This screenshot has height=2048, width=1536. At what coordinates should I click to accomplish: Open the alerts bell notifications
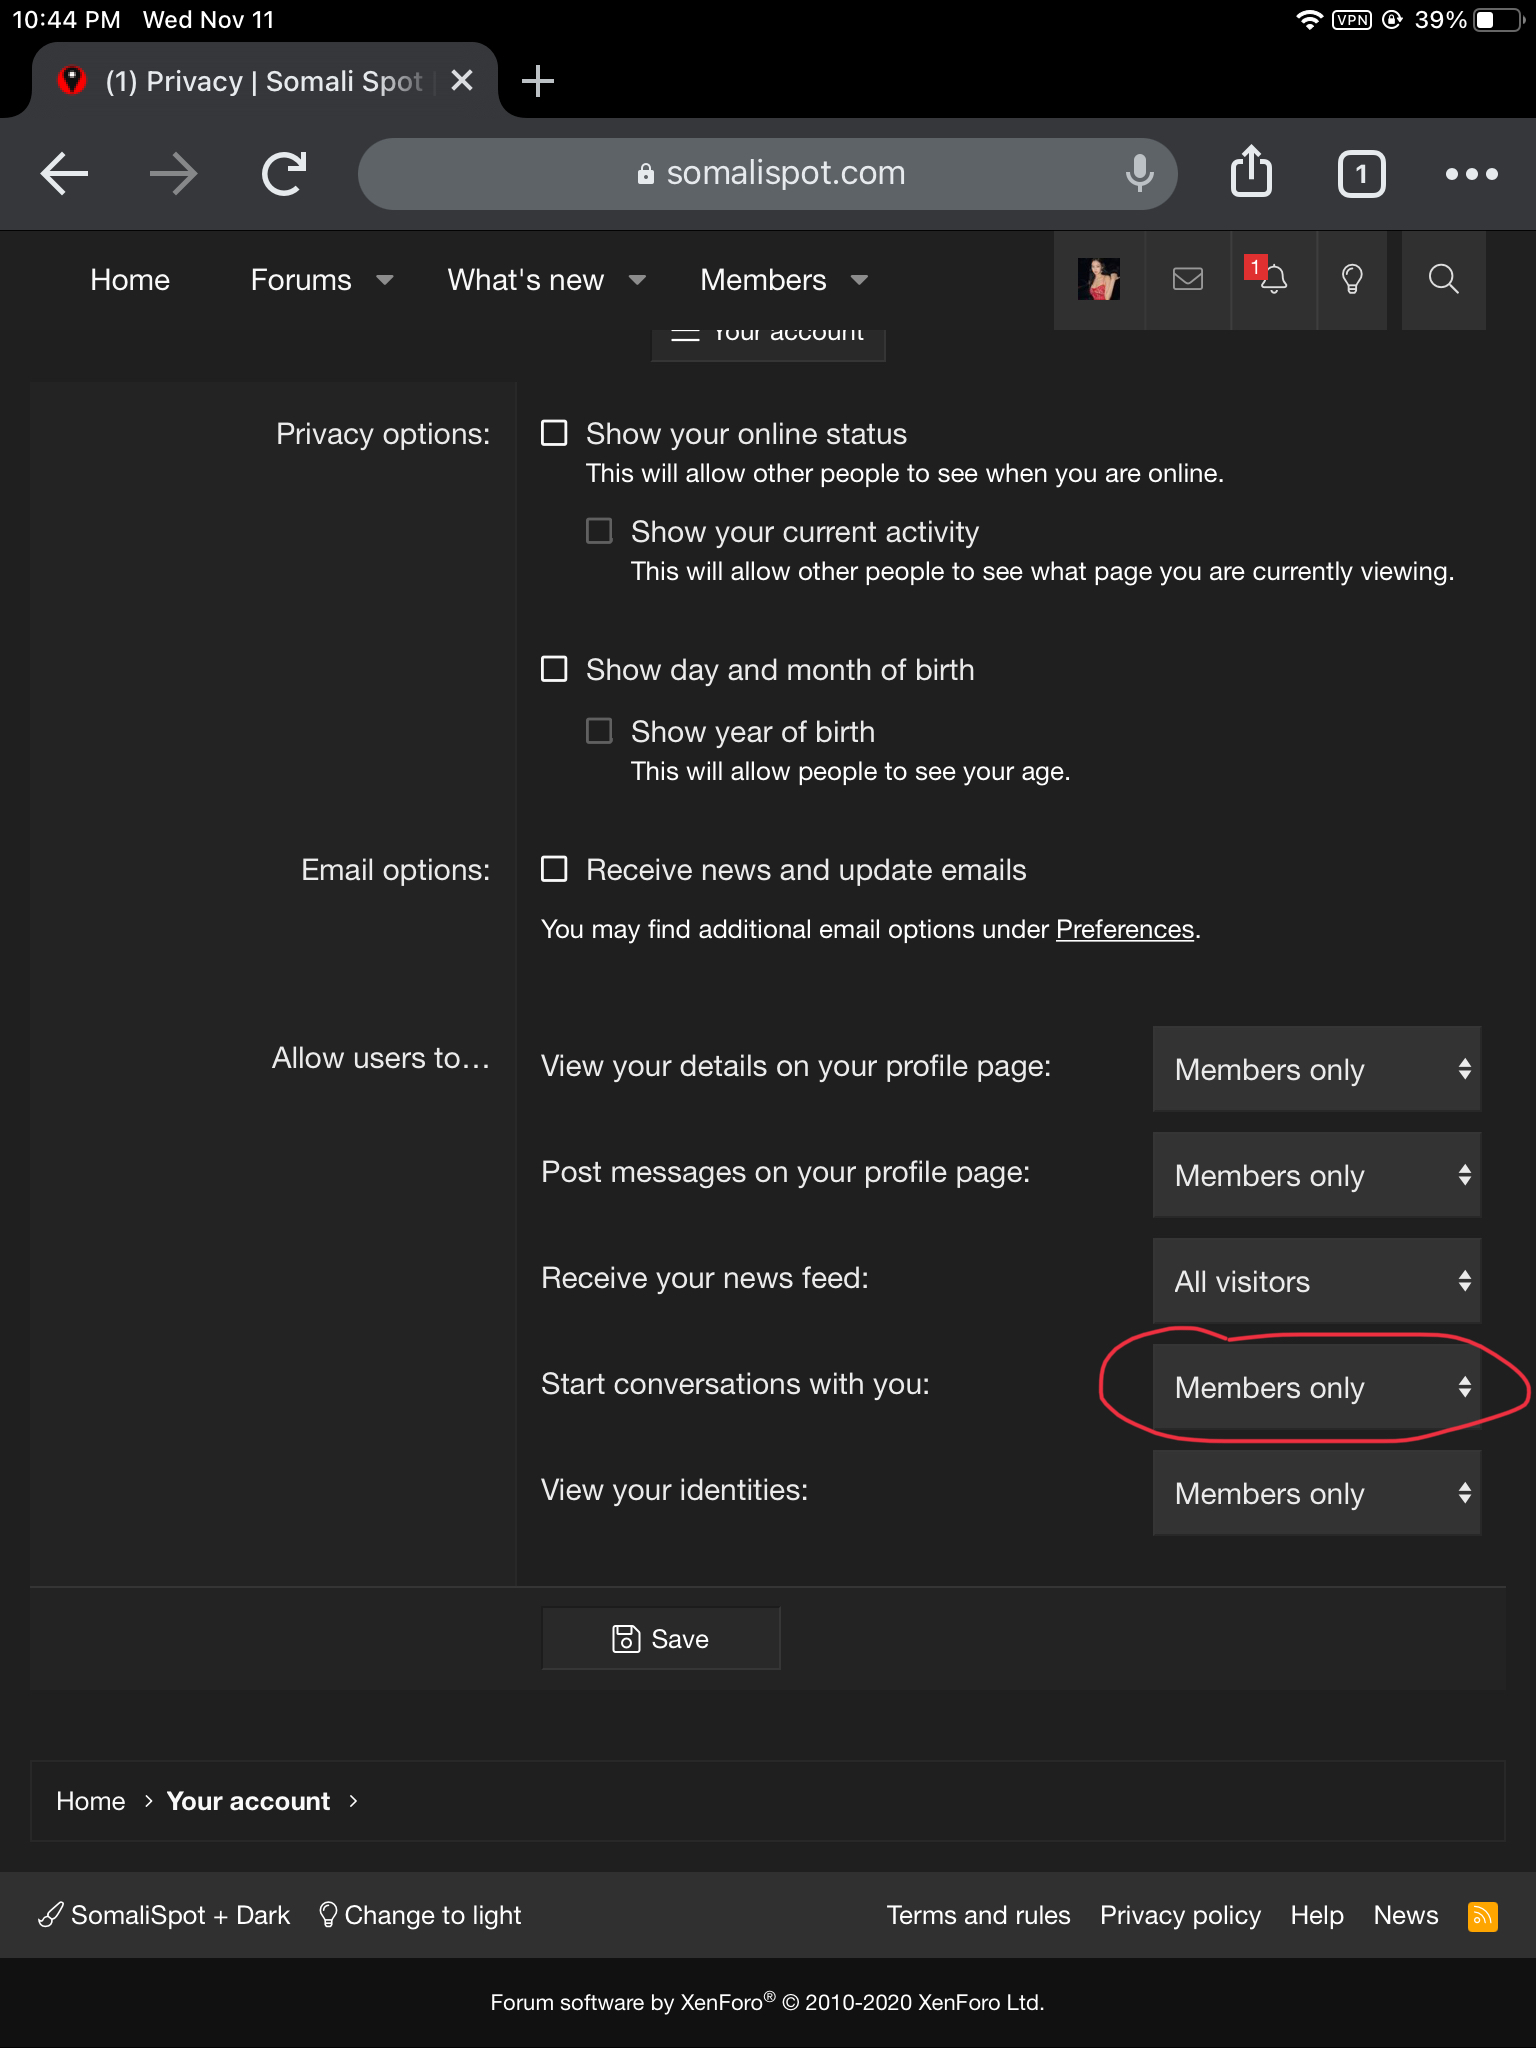[x=1272, y=279]
